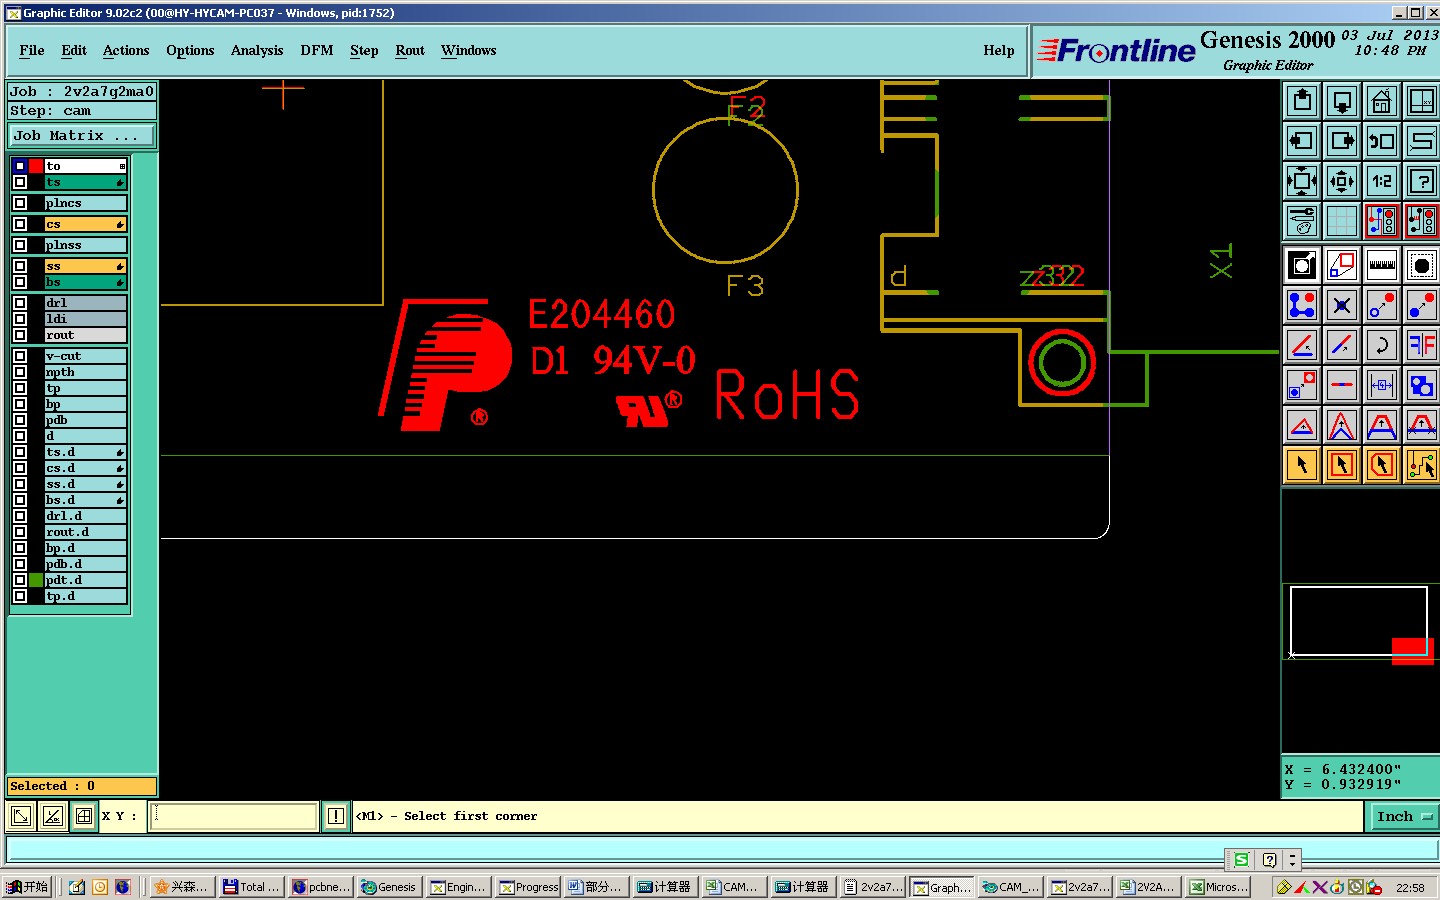
Task: Open the File menu
Action: click(32, 50)
